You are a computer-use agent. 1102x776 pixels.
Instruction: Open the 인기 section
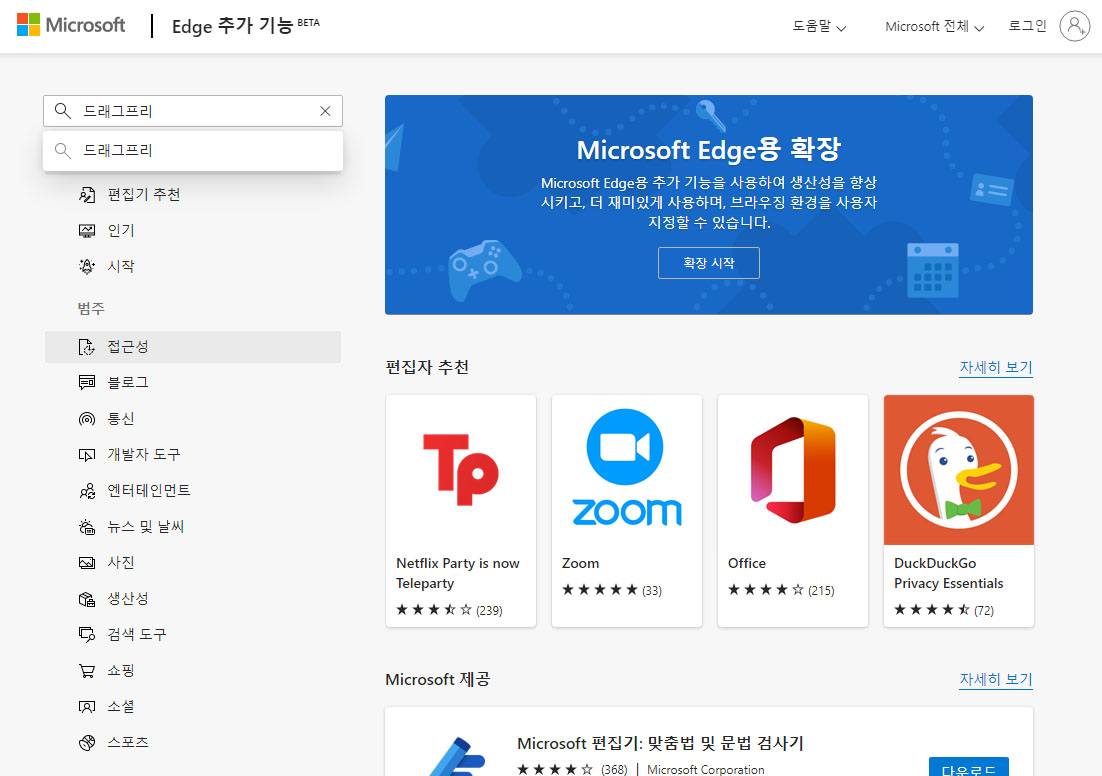tap(120, 231)
